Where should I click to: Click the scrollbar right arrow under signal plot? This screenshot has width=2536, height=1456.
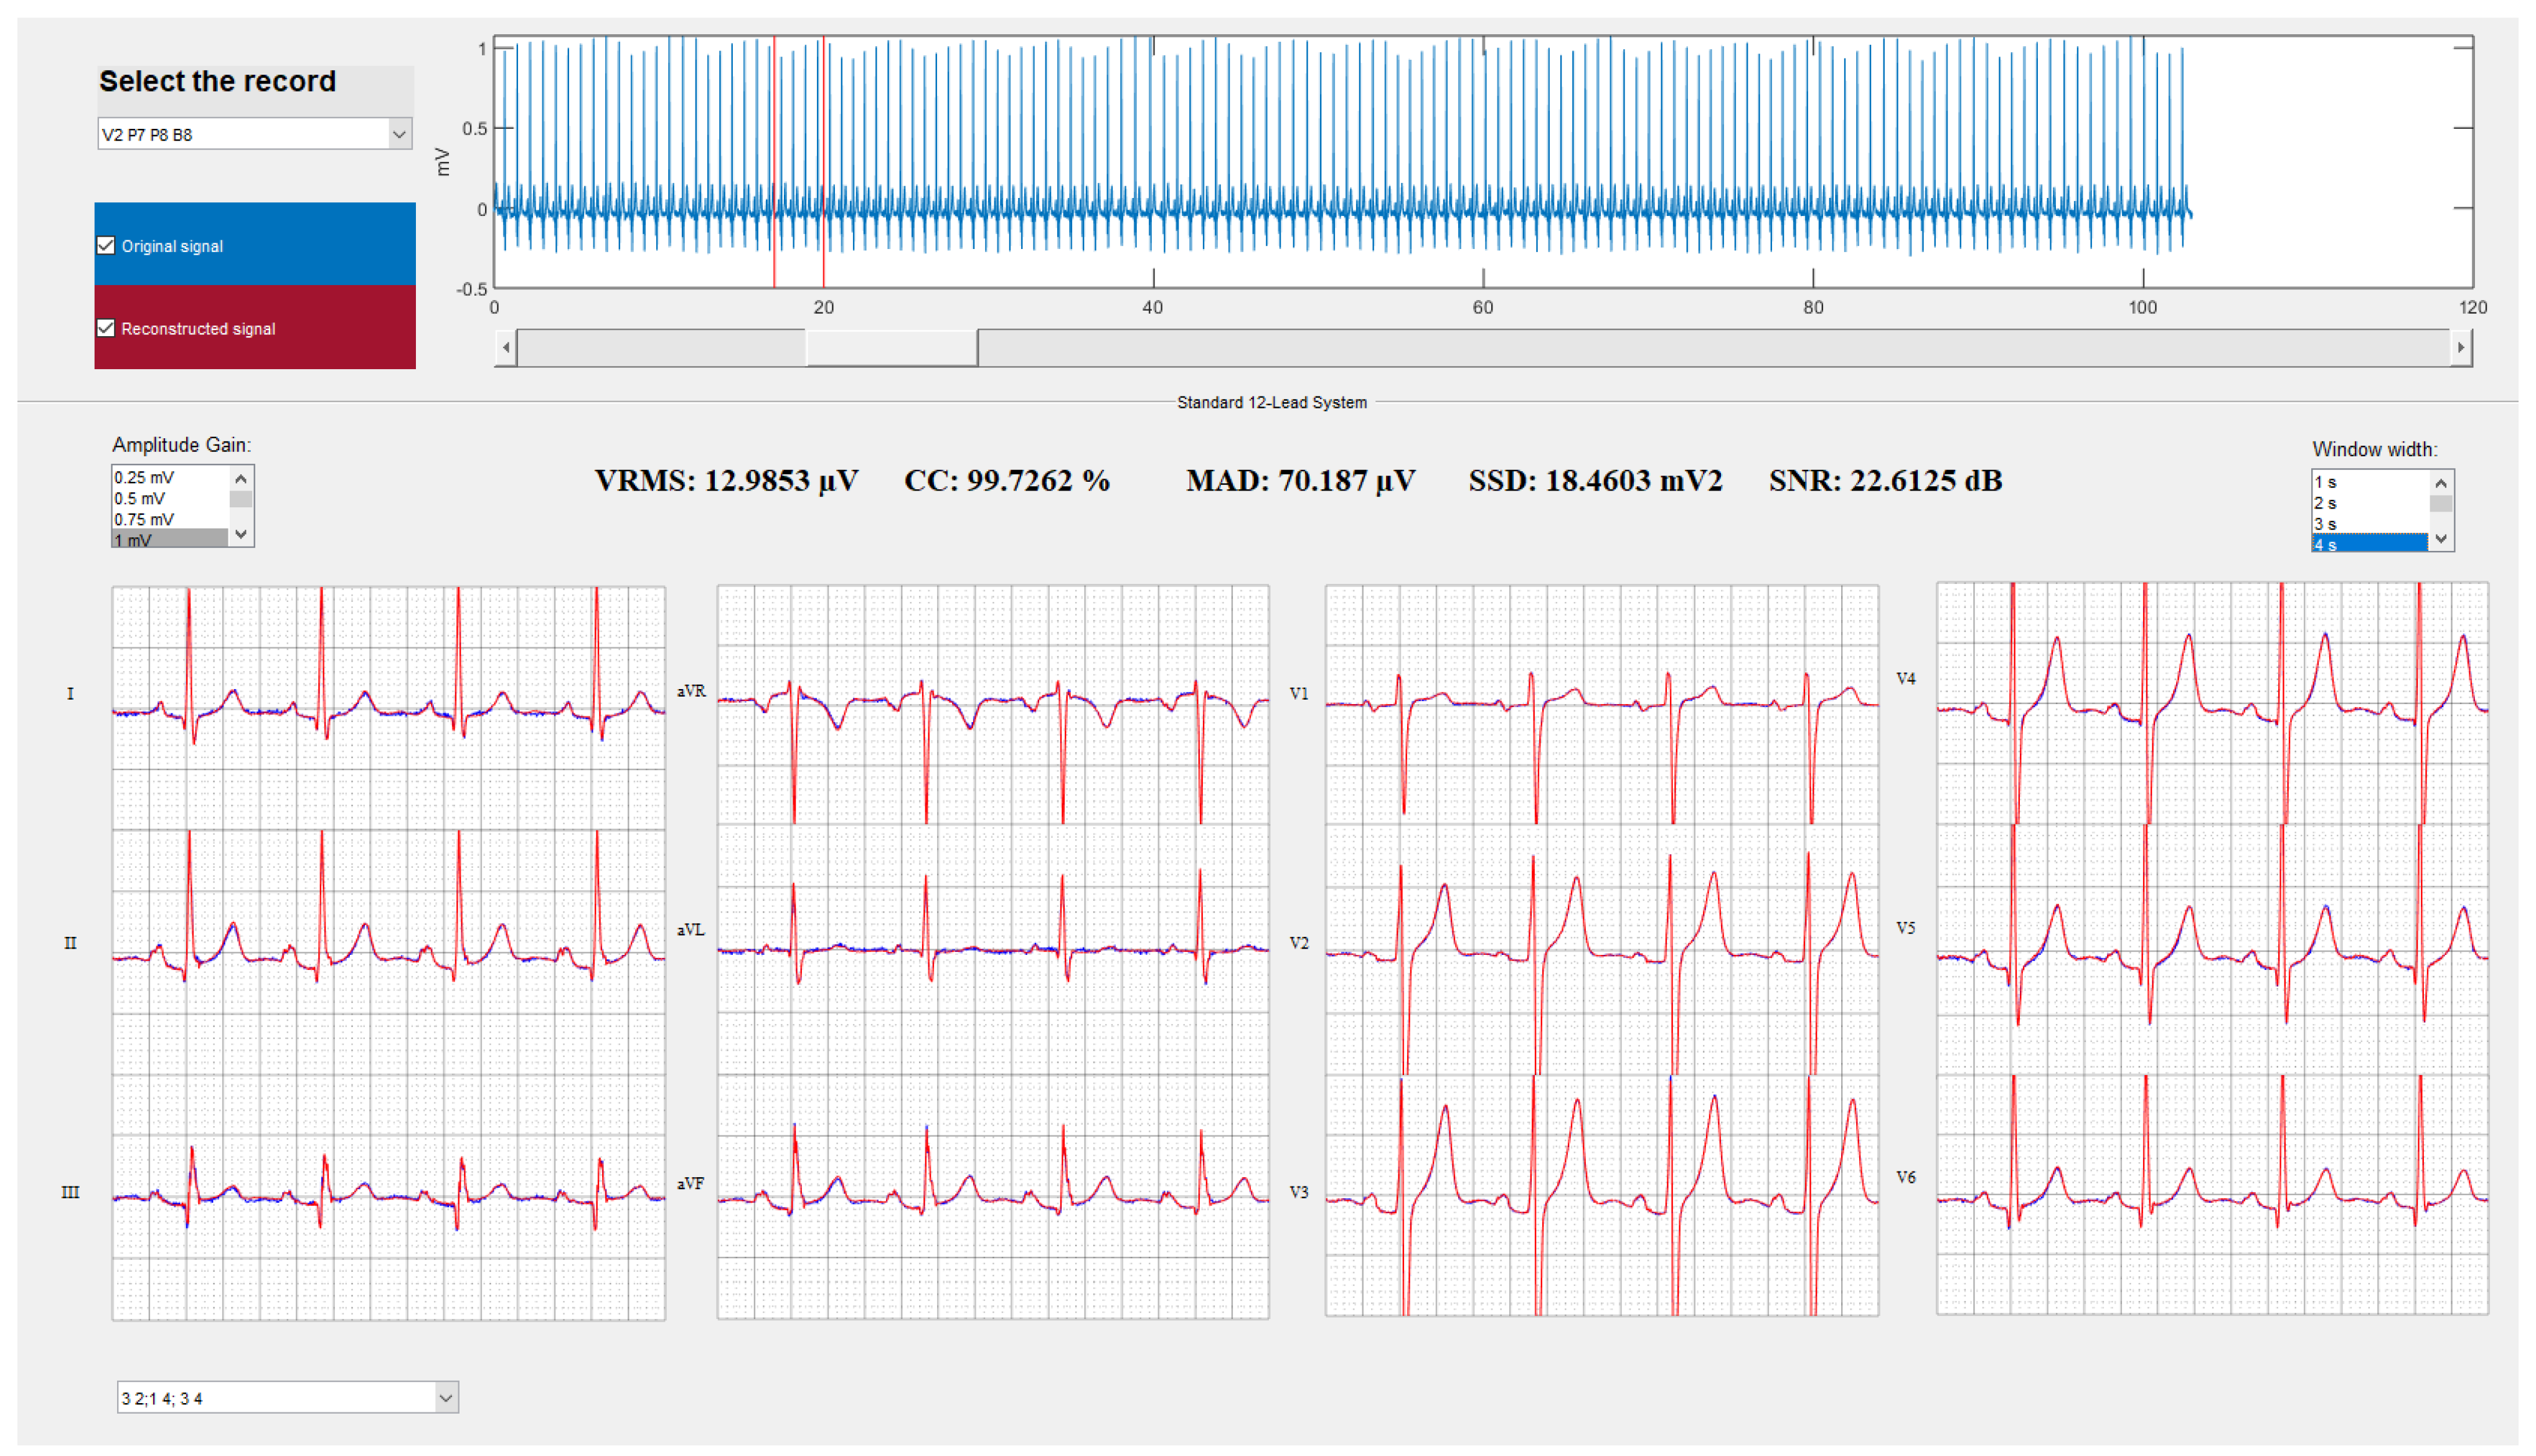pos(2461,348)
